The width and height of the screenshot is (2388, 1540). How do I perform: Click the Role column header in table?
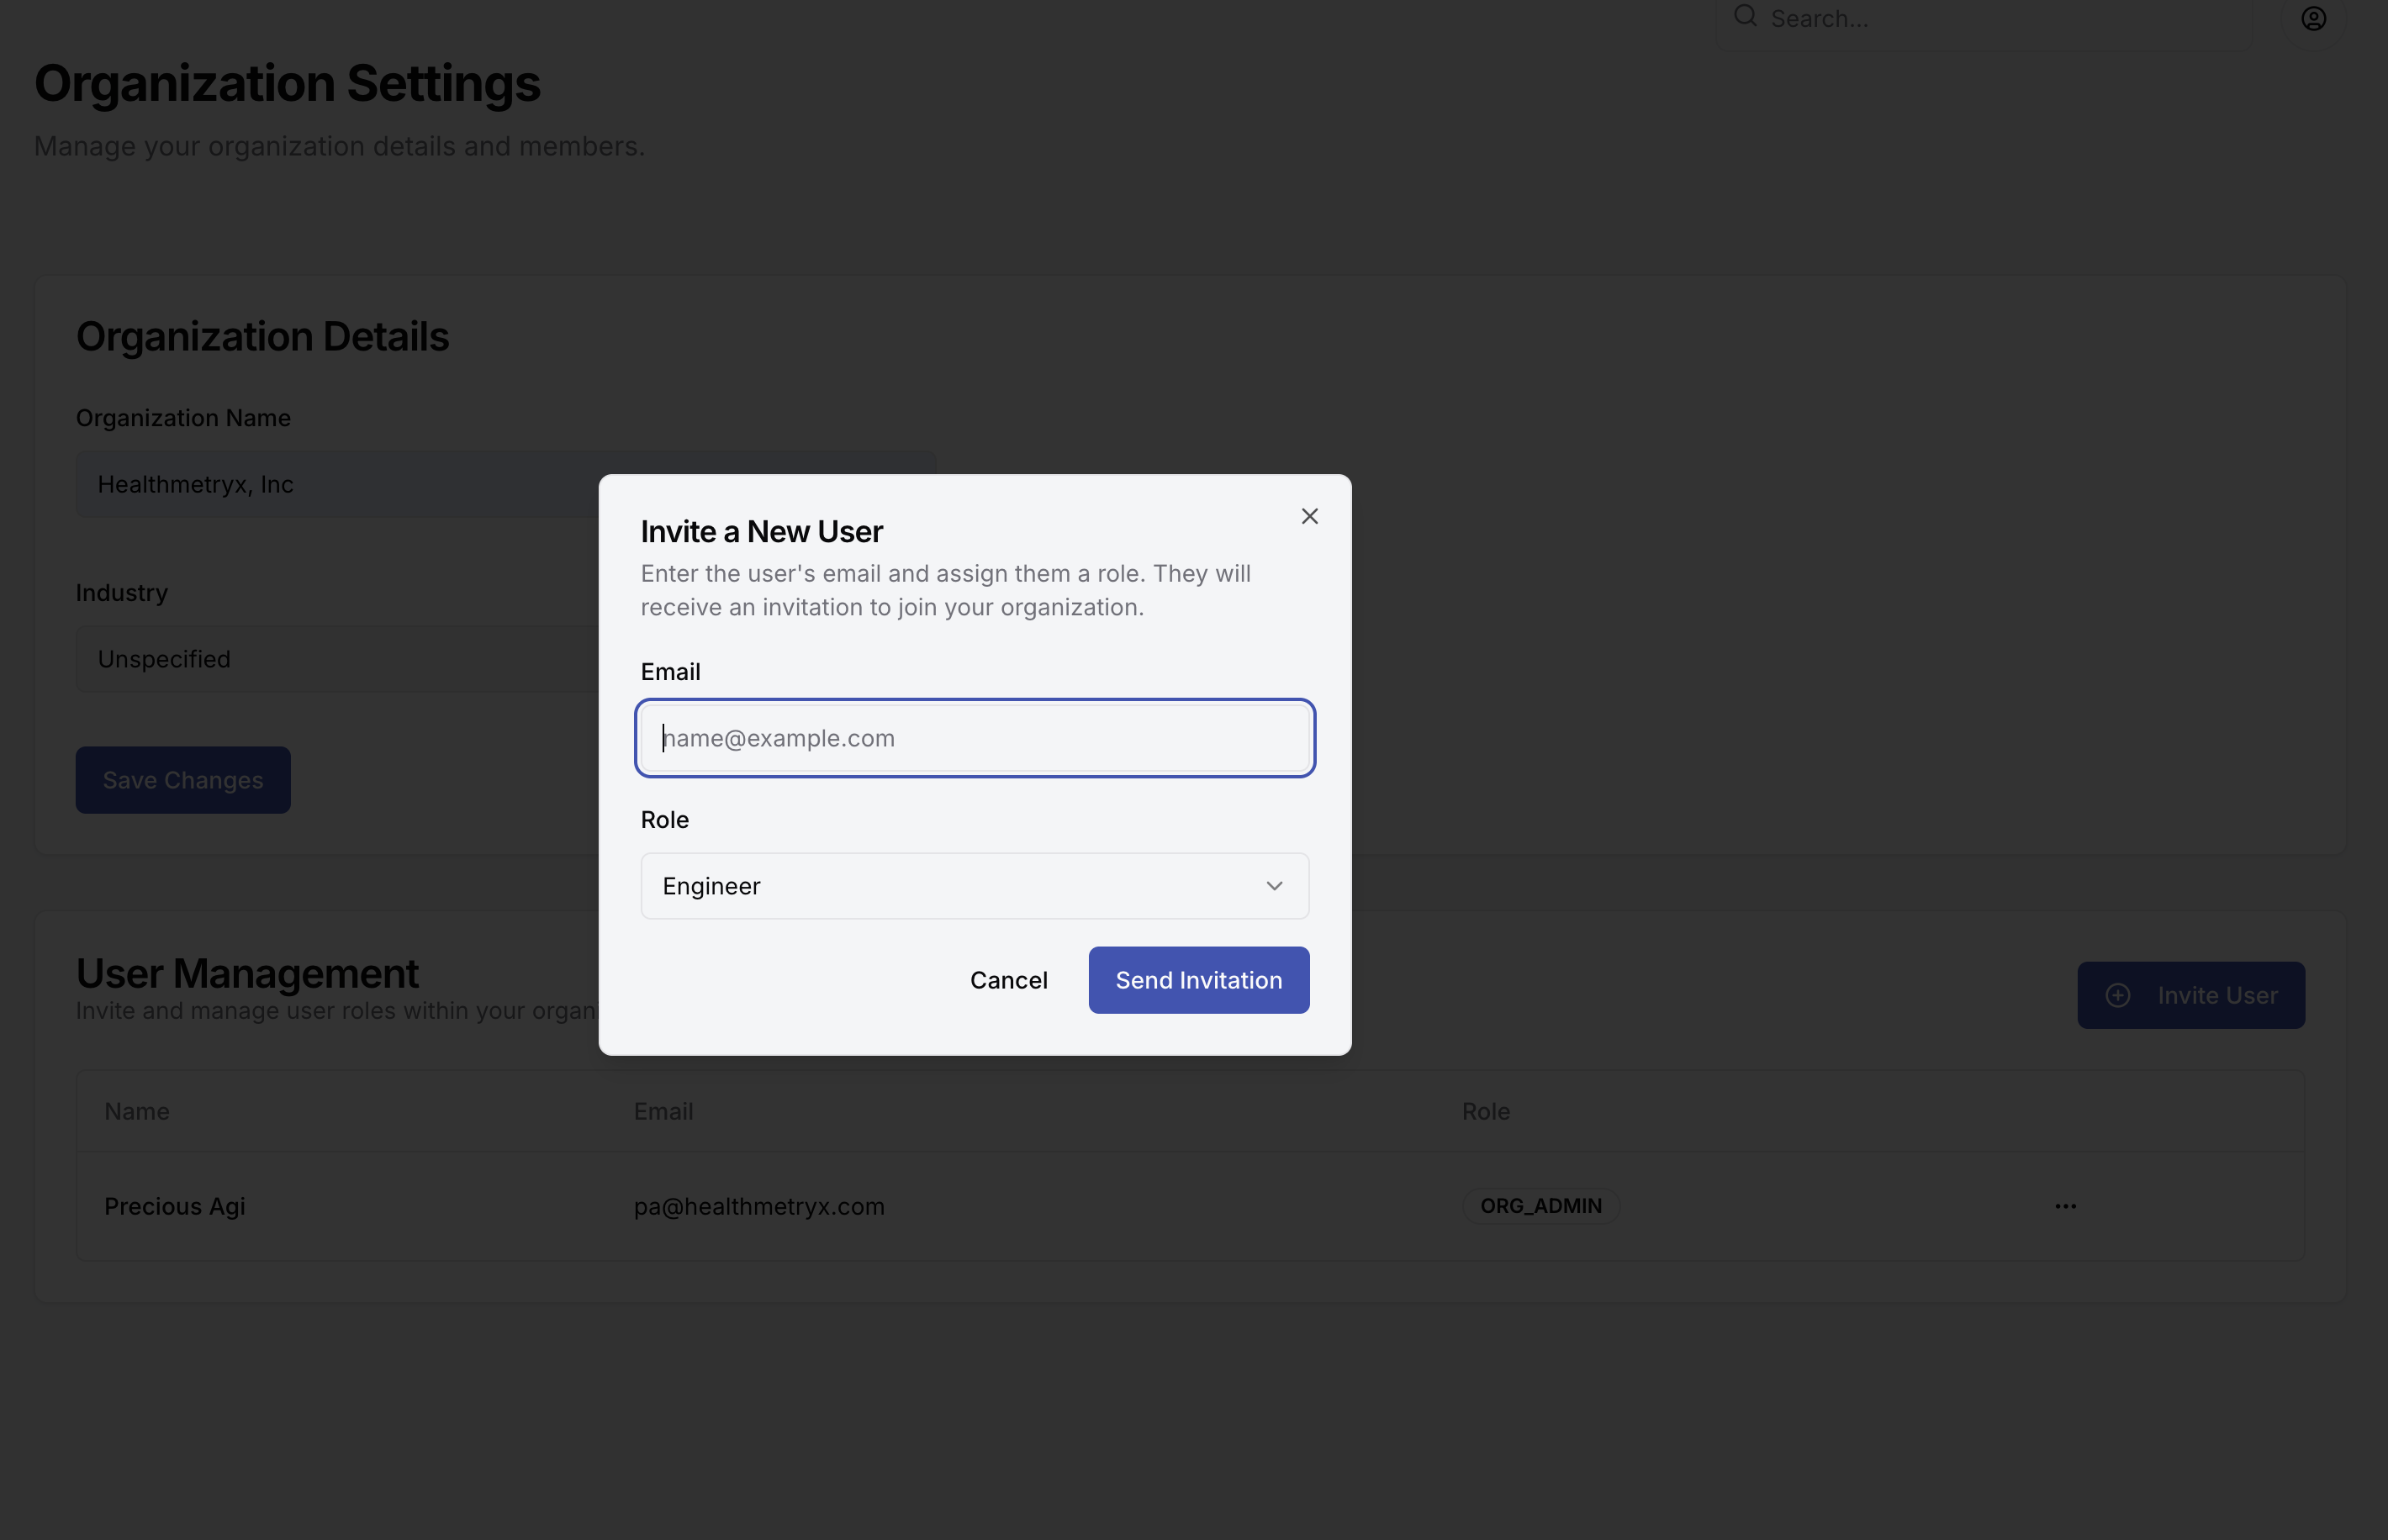tap(1485, 1111)
